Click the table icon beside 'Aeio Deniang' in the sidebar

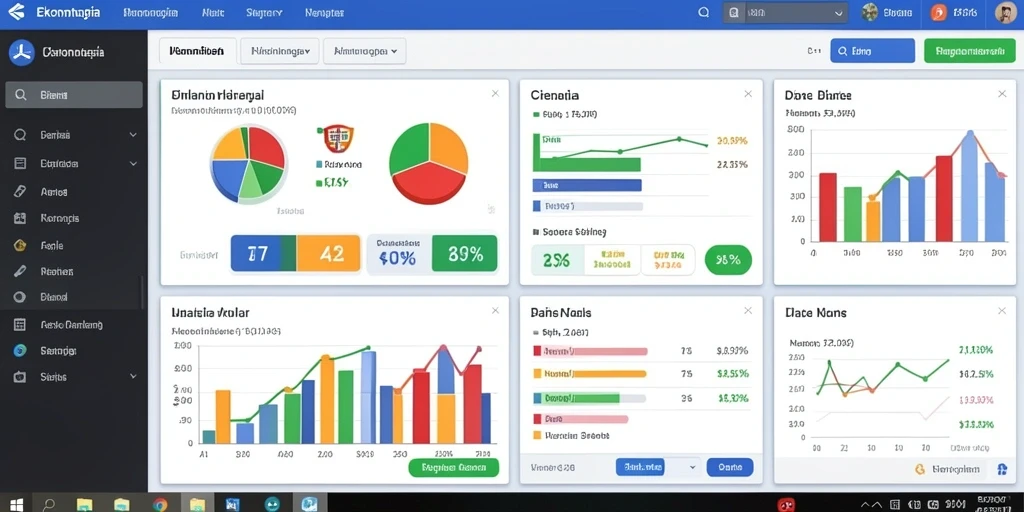tap(20, 325)
